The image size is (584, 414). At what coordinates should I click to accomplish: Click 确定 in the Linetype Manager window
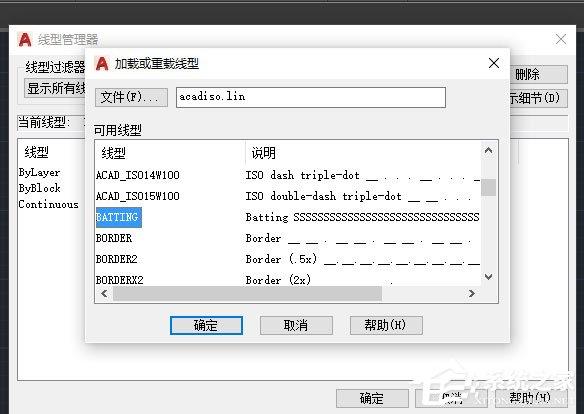(x=372, y=398)
